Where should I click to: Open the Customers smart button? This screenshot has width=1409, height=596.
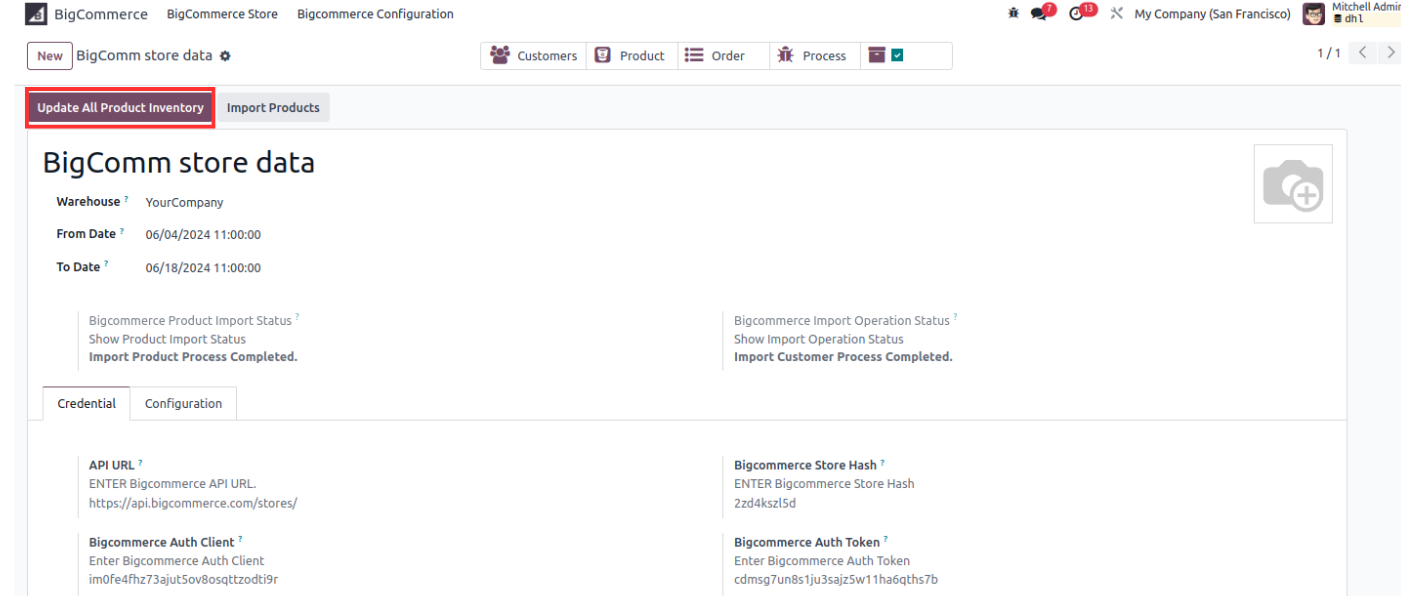click(533, 56)
